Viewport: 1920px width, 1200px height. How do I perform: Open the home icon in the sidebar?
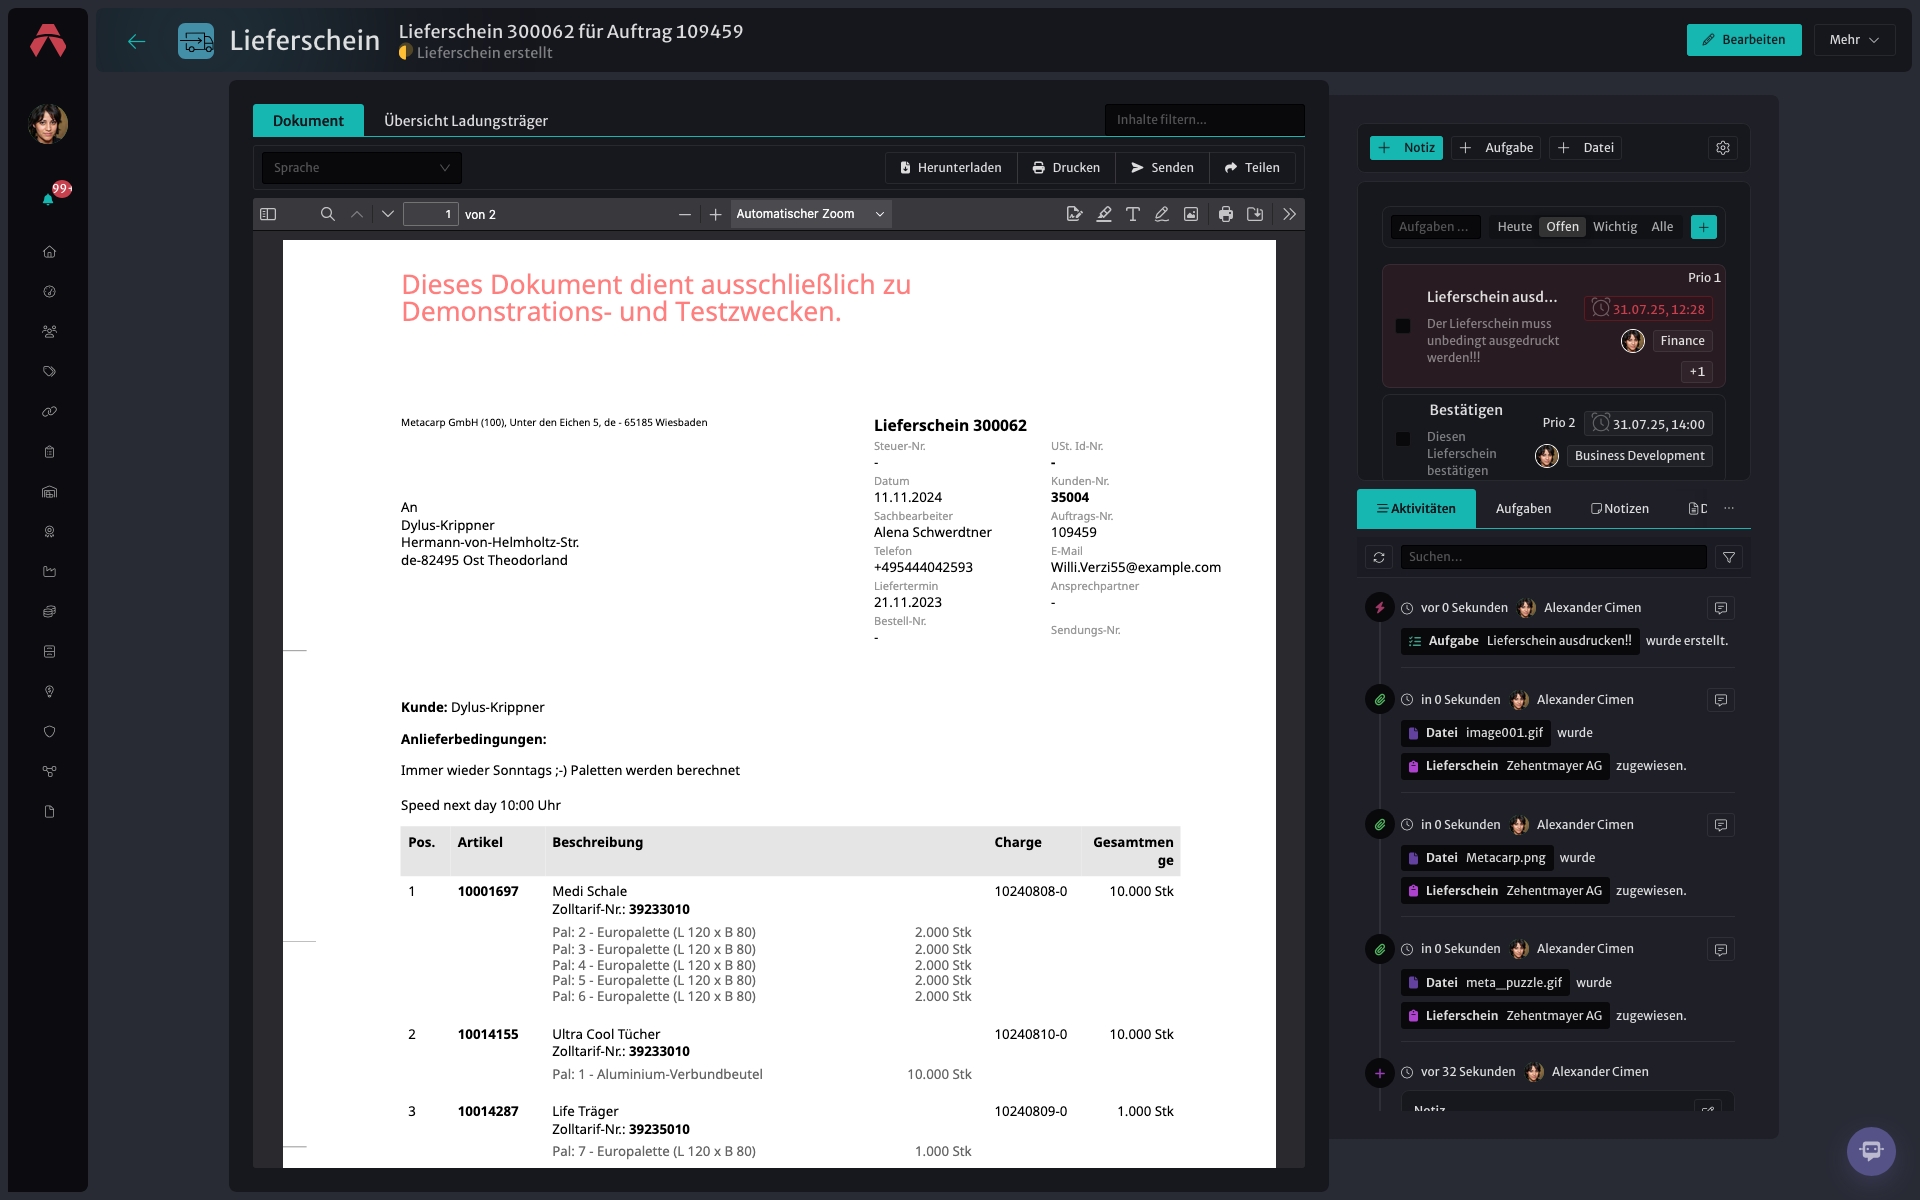click(x=49, y=252)
